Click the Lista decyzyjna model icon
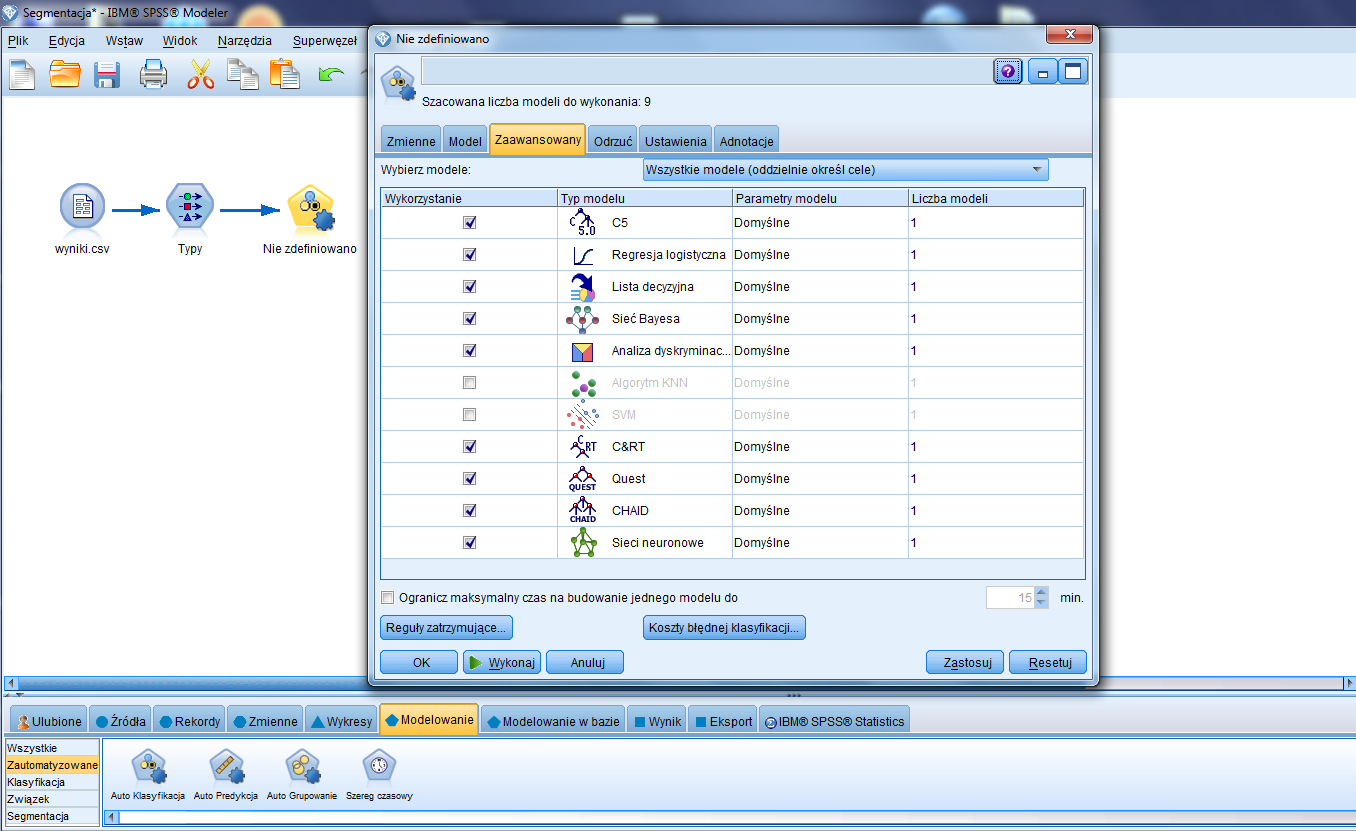This screenshot has height=831, width=1356. [x=582, y=287]
